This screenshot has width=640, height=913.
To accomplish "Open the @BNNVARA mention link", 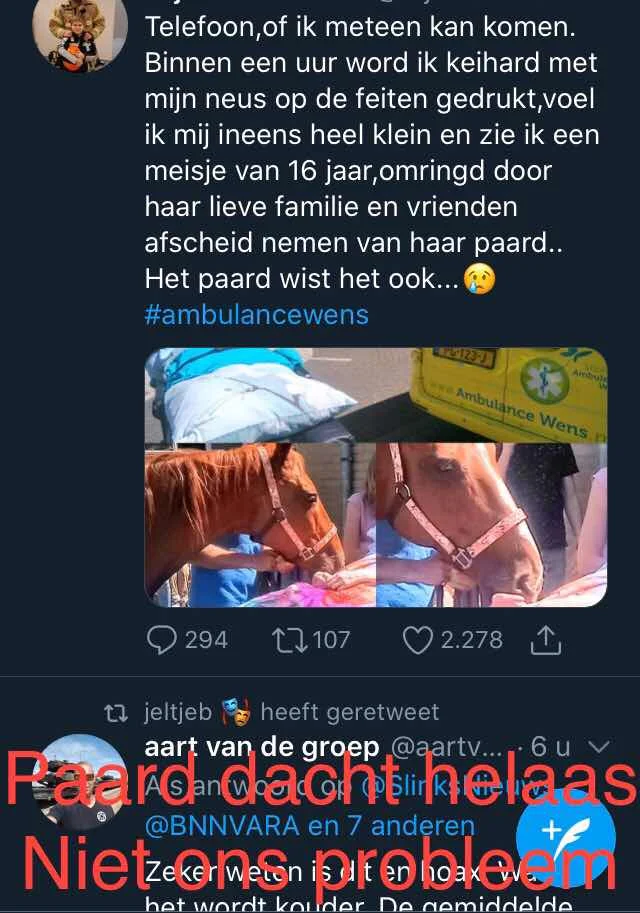I will (x=222, y=826).
